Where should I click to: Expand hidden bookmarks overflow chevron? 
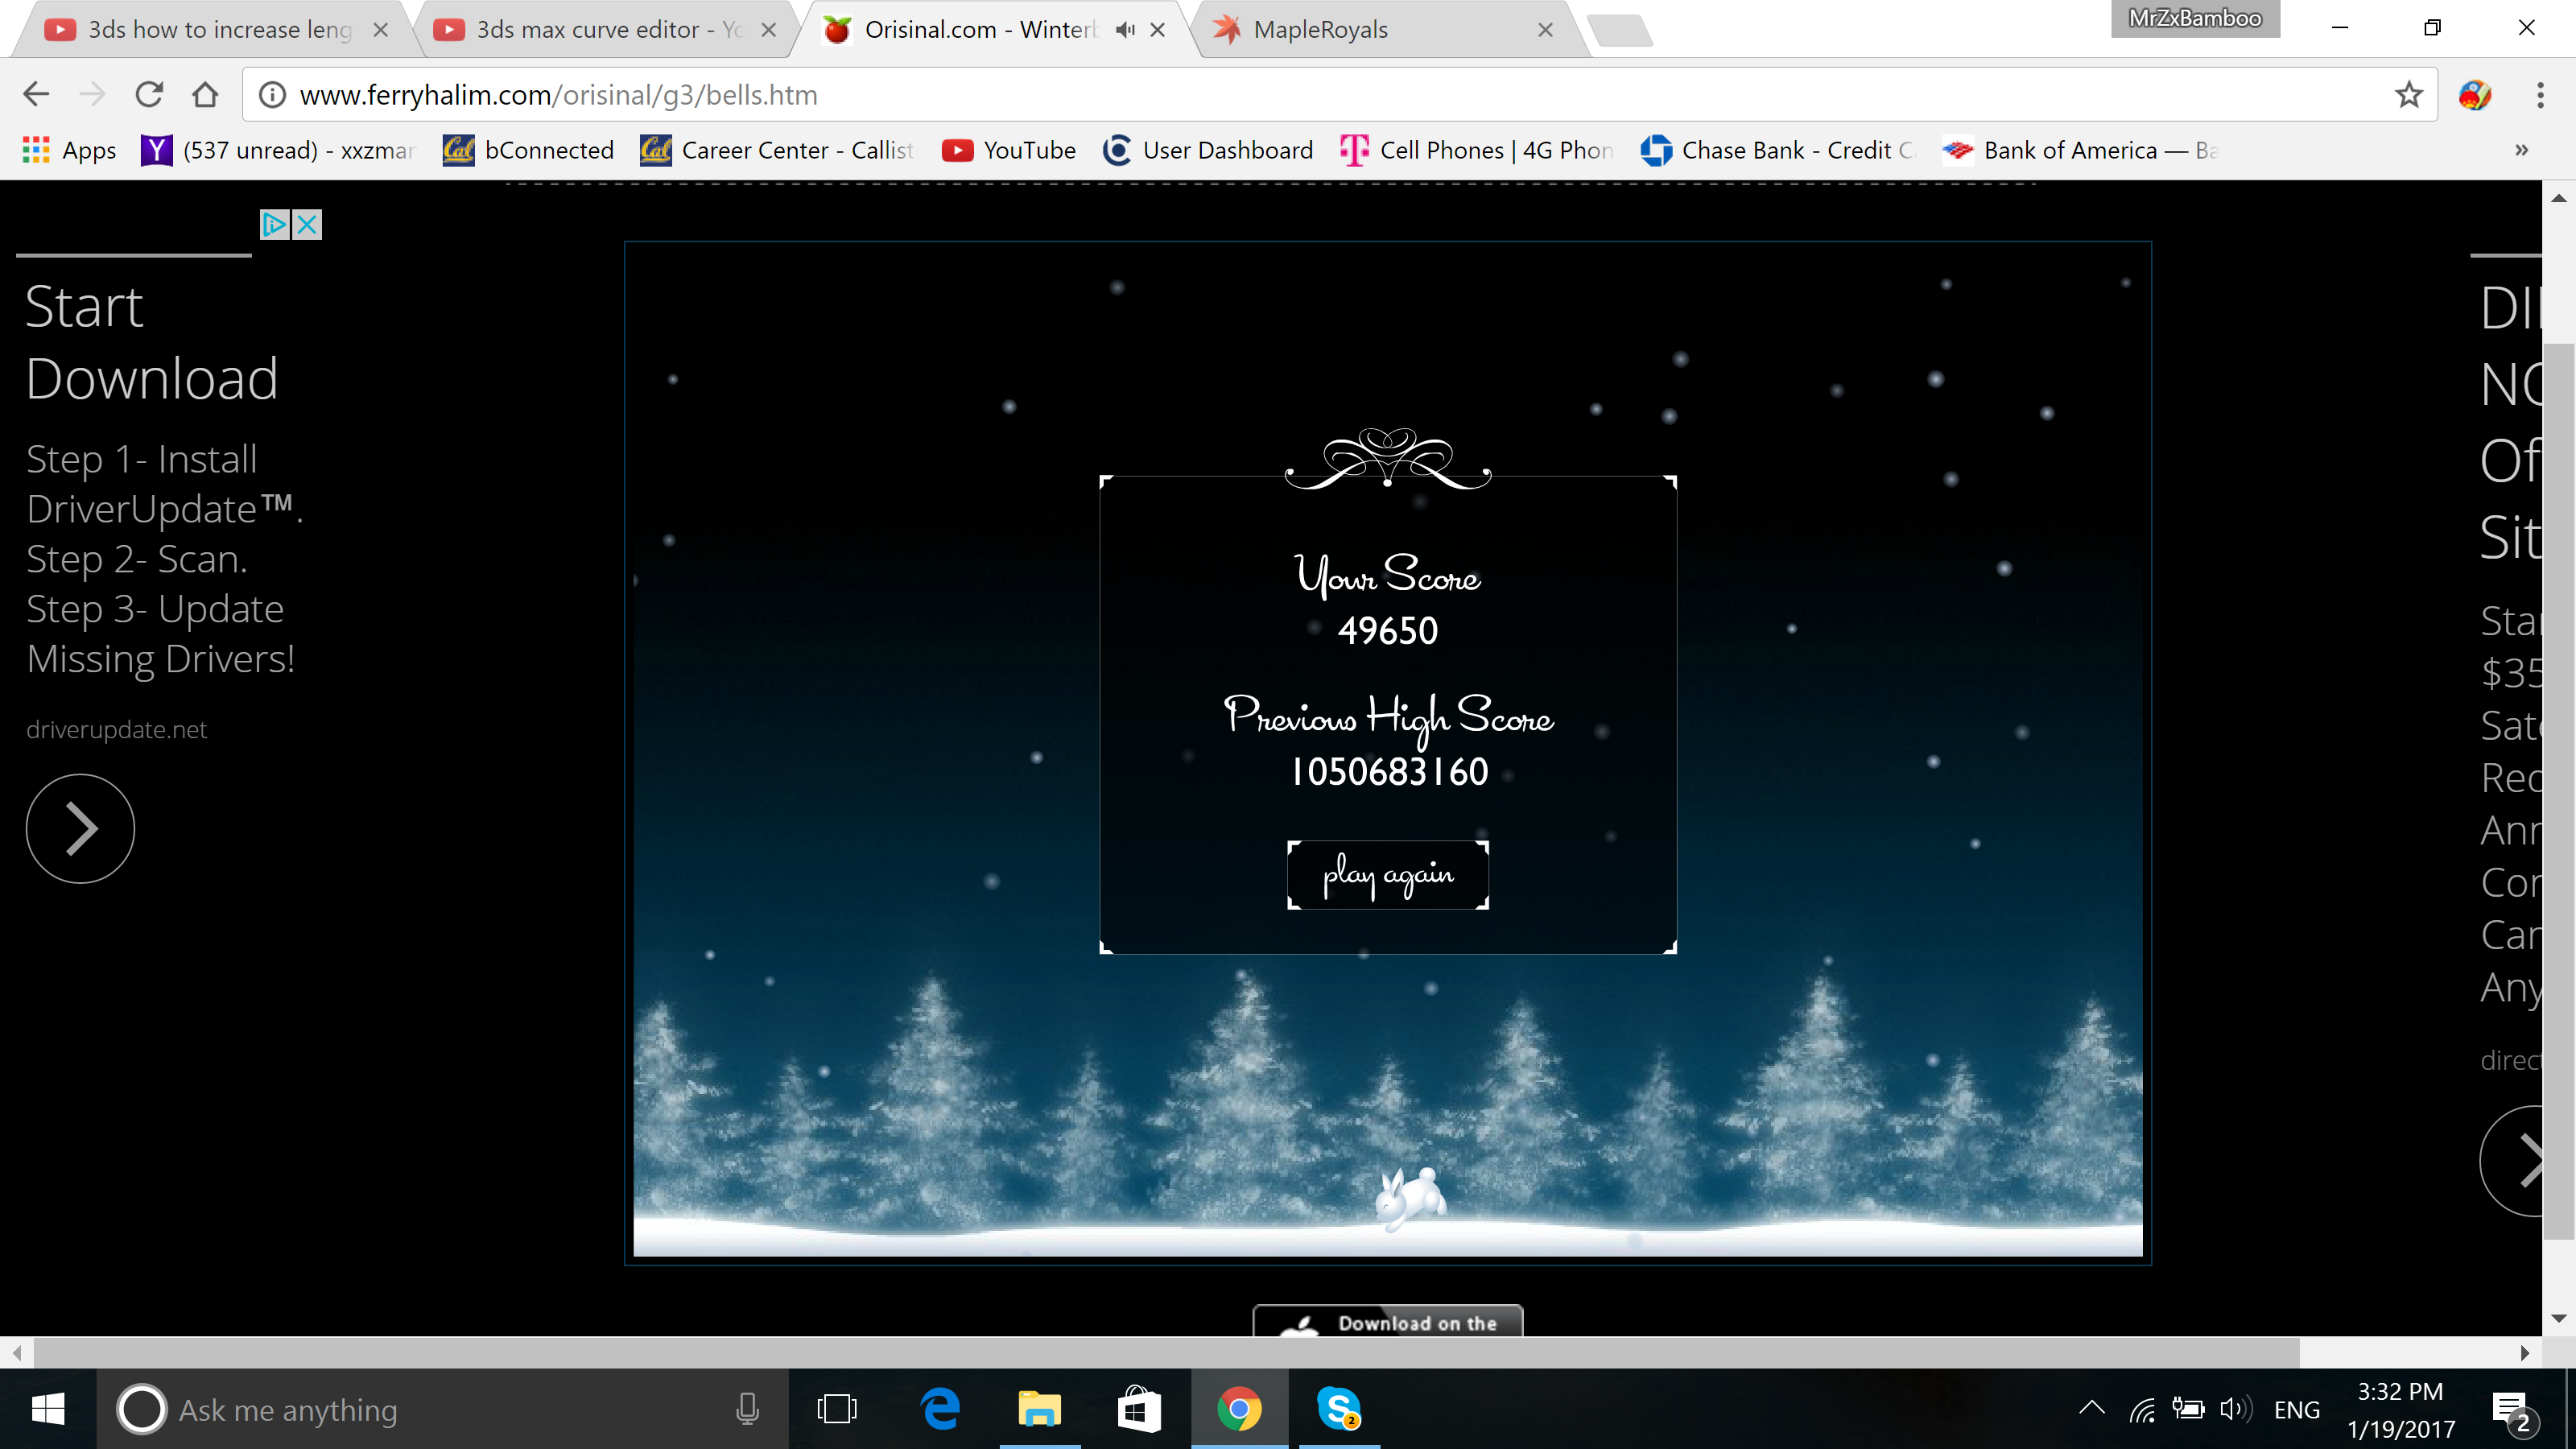(x=2521, y=150)
